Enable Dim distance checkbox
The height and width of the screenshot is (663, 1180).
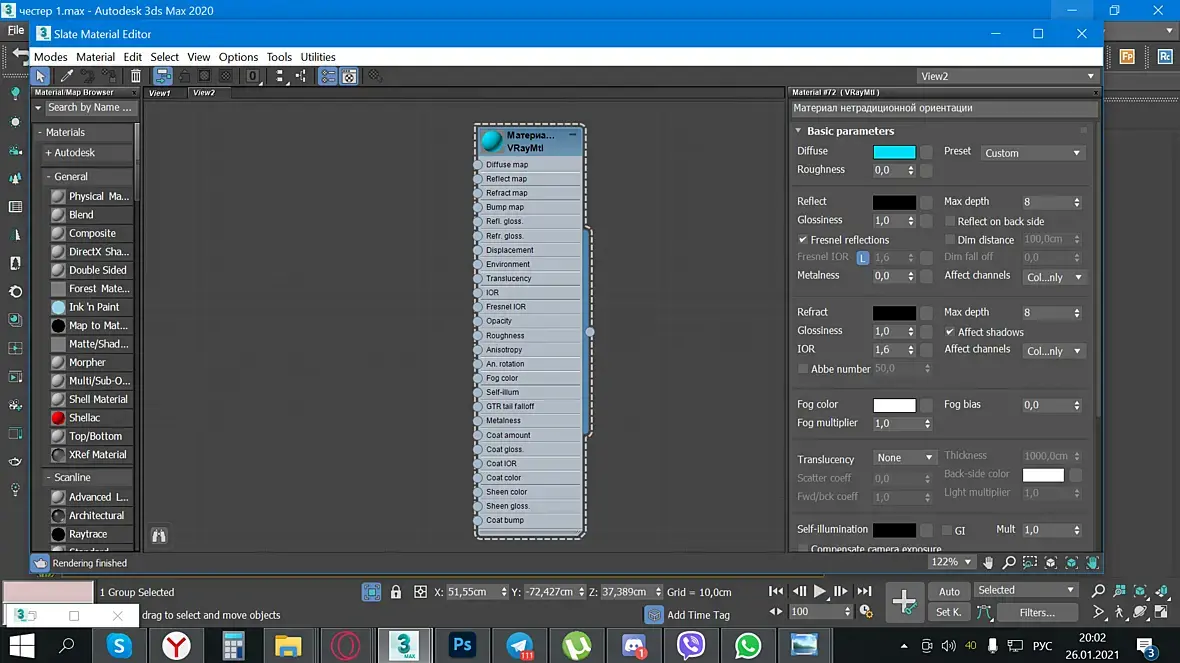pos(950,239)
